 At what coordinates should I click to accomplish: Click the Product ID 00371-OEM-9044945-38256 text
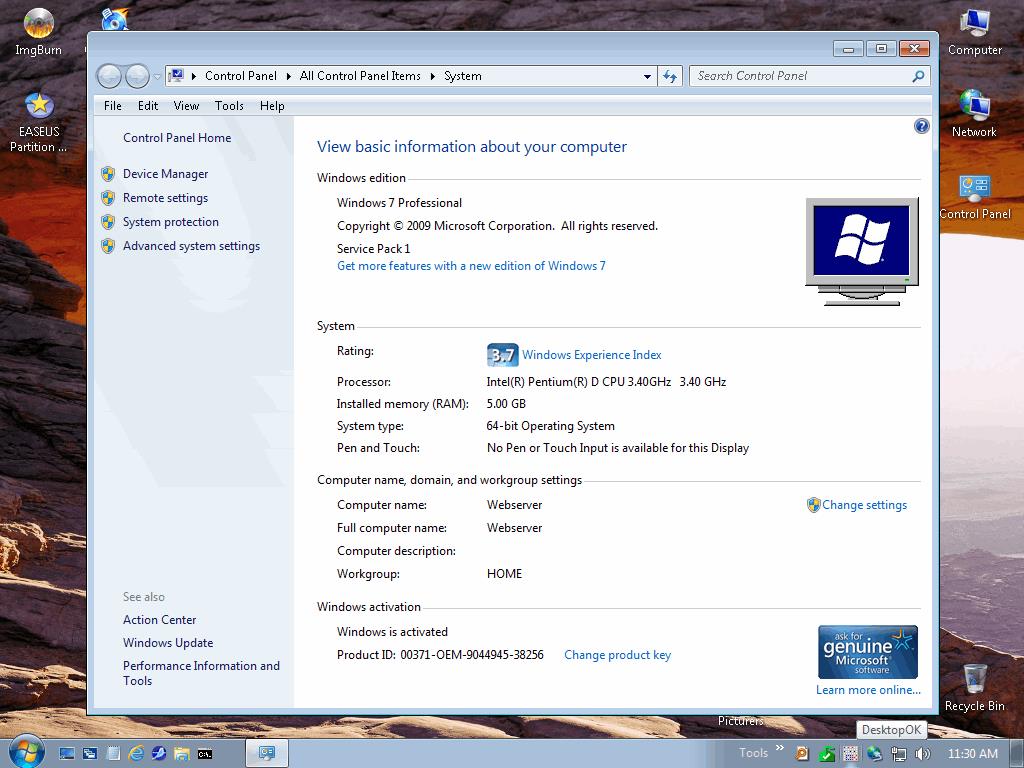[440, 655]
